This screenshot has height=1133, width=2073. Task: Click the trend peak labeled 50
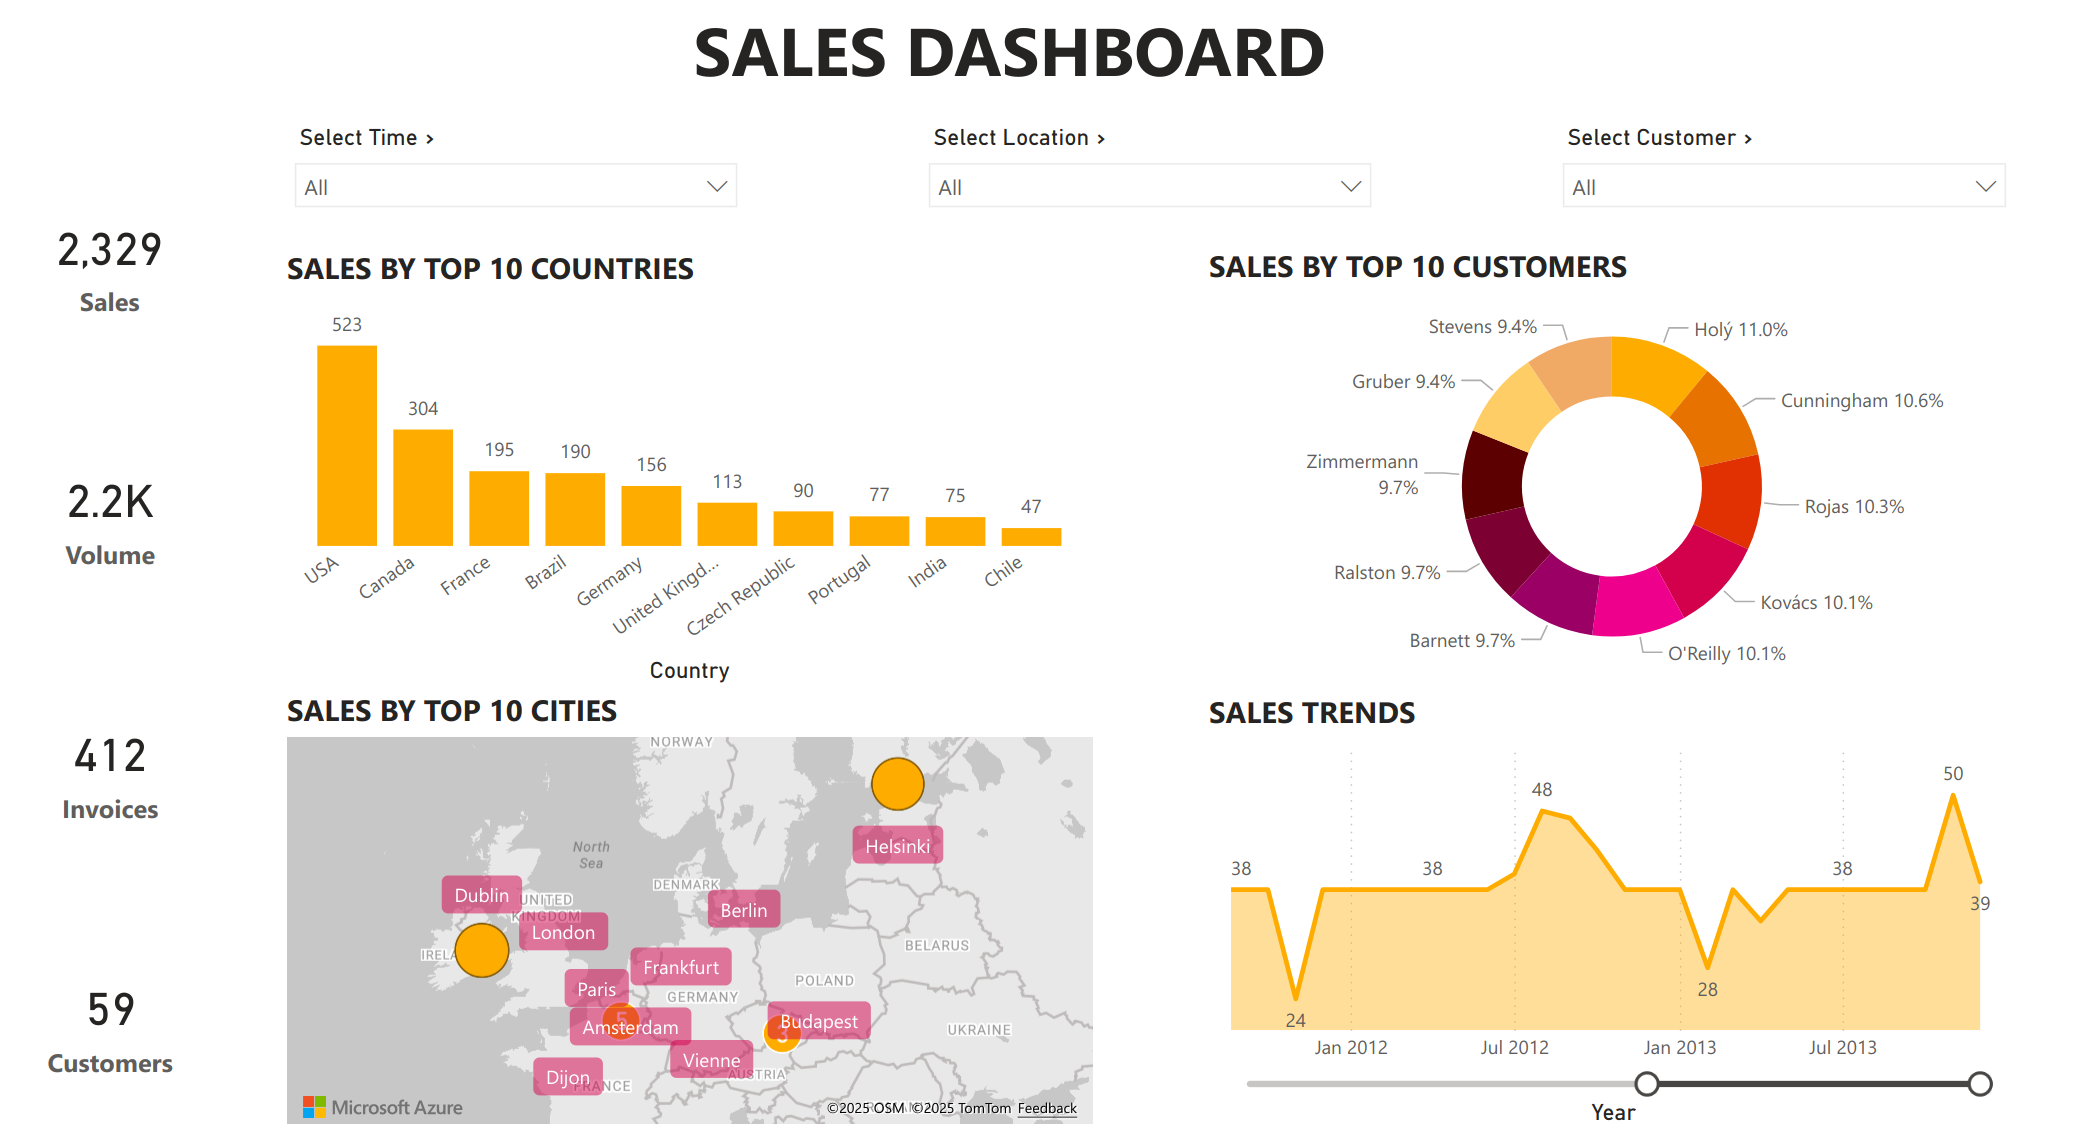pos(1953,796)
